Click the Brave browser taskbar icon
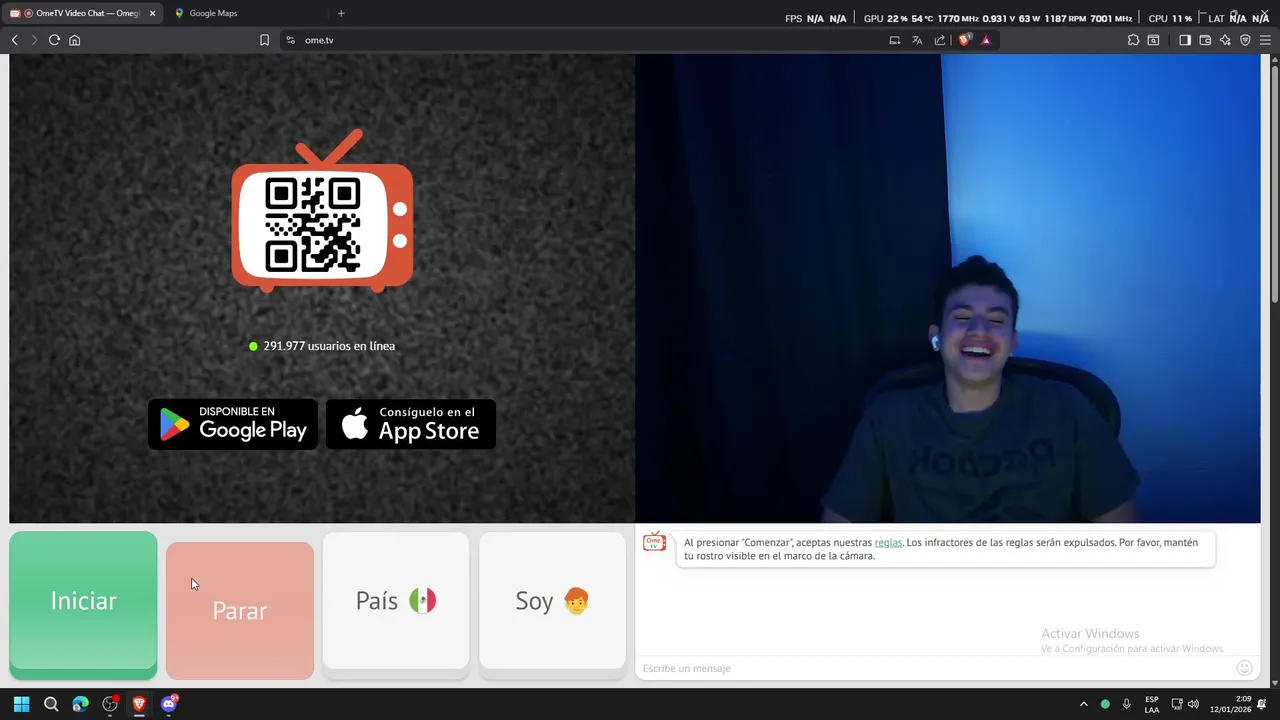 click(139, 704)
